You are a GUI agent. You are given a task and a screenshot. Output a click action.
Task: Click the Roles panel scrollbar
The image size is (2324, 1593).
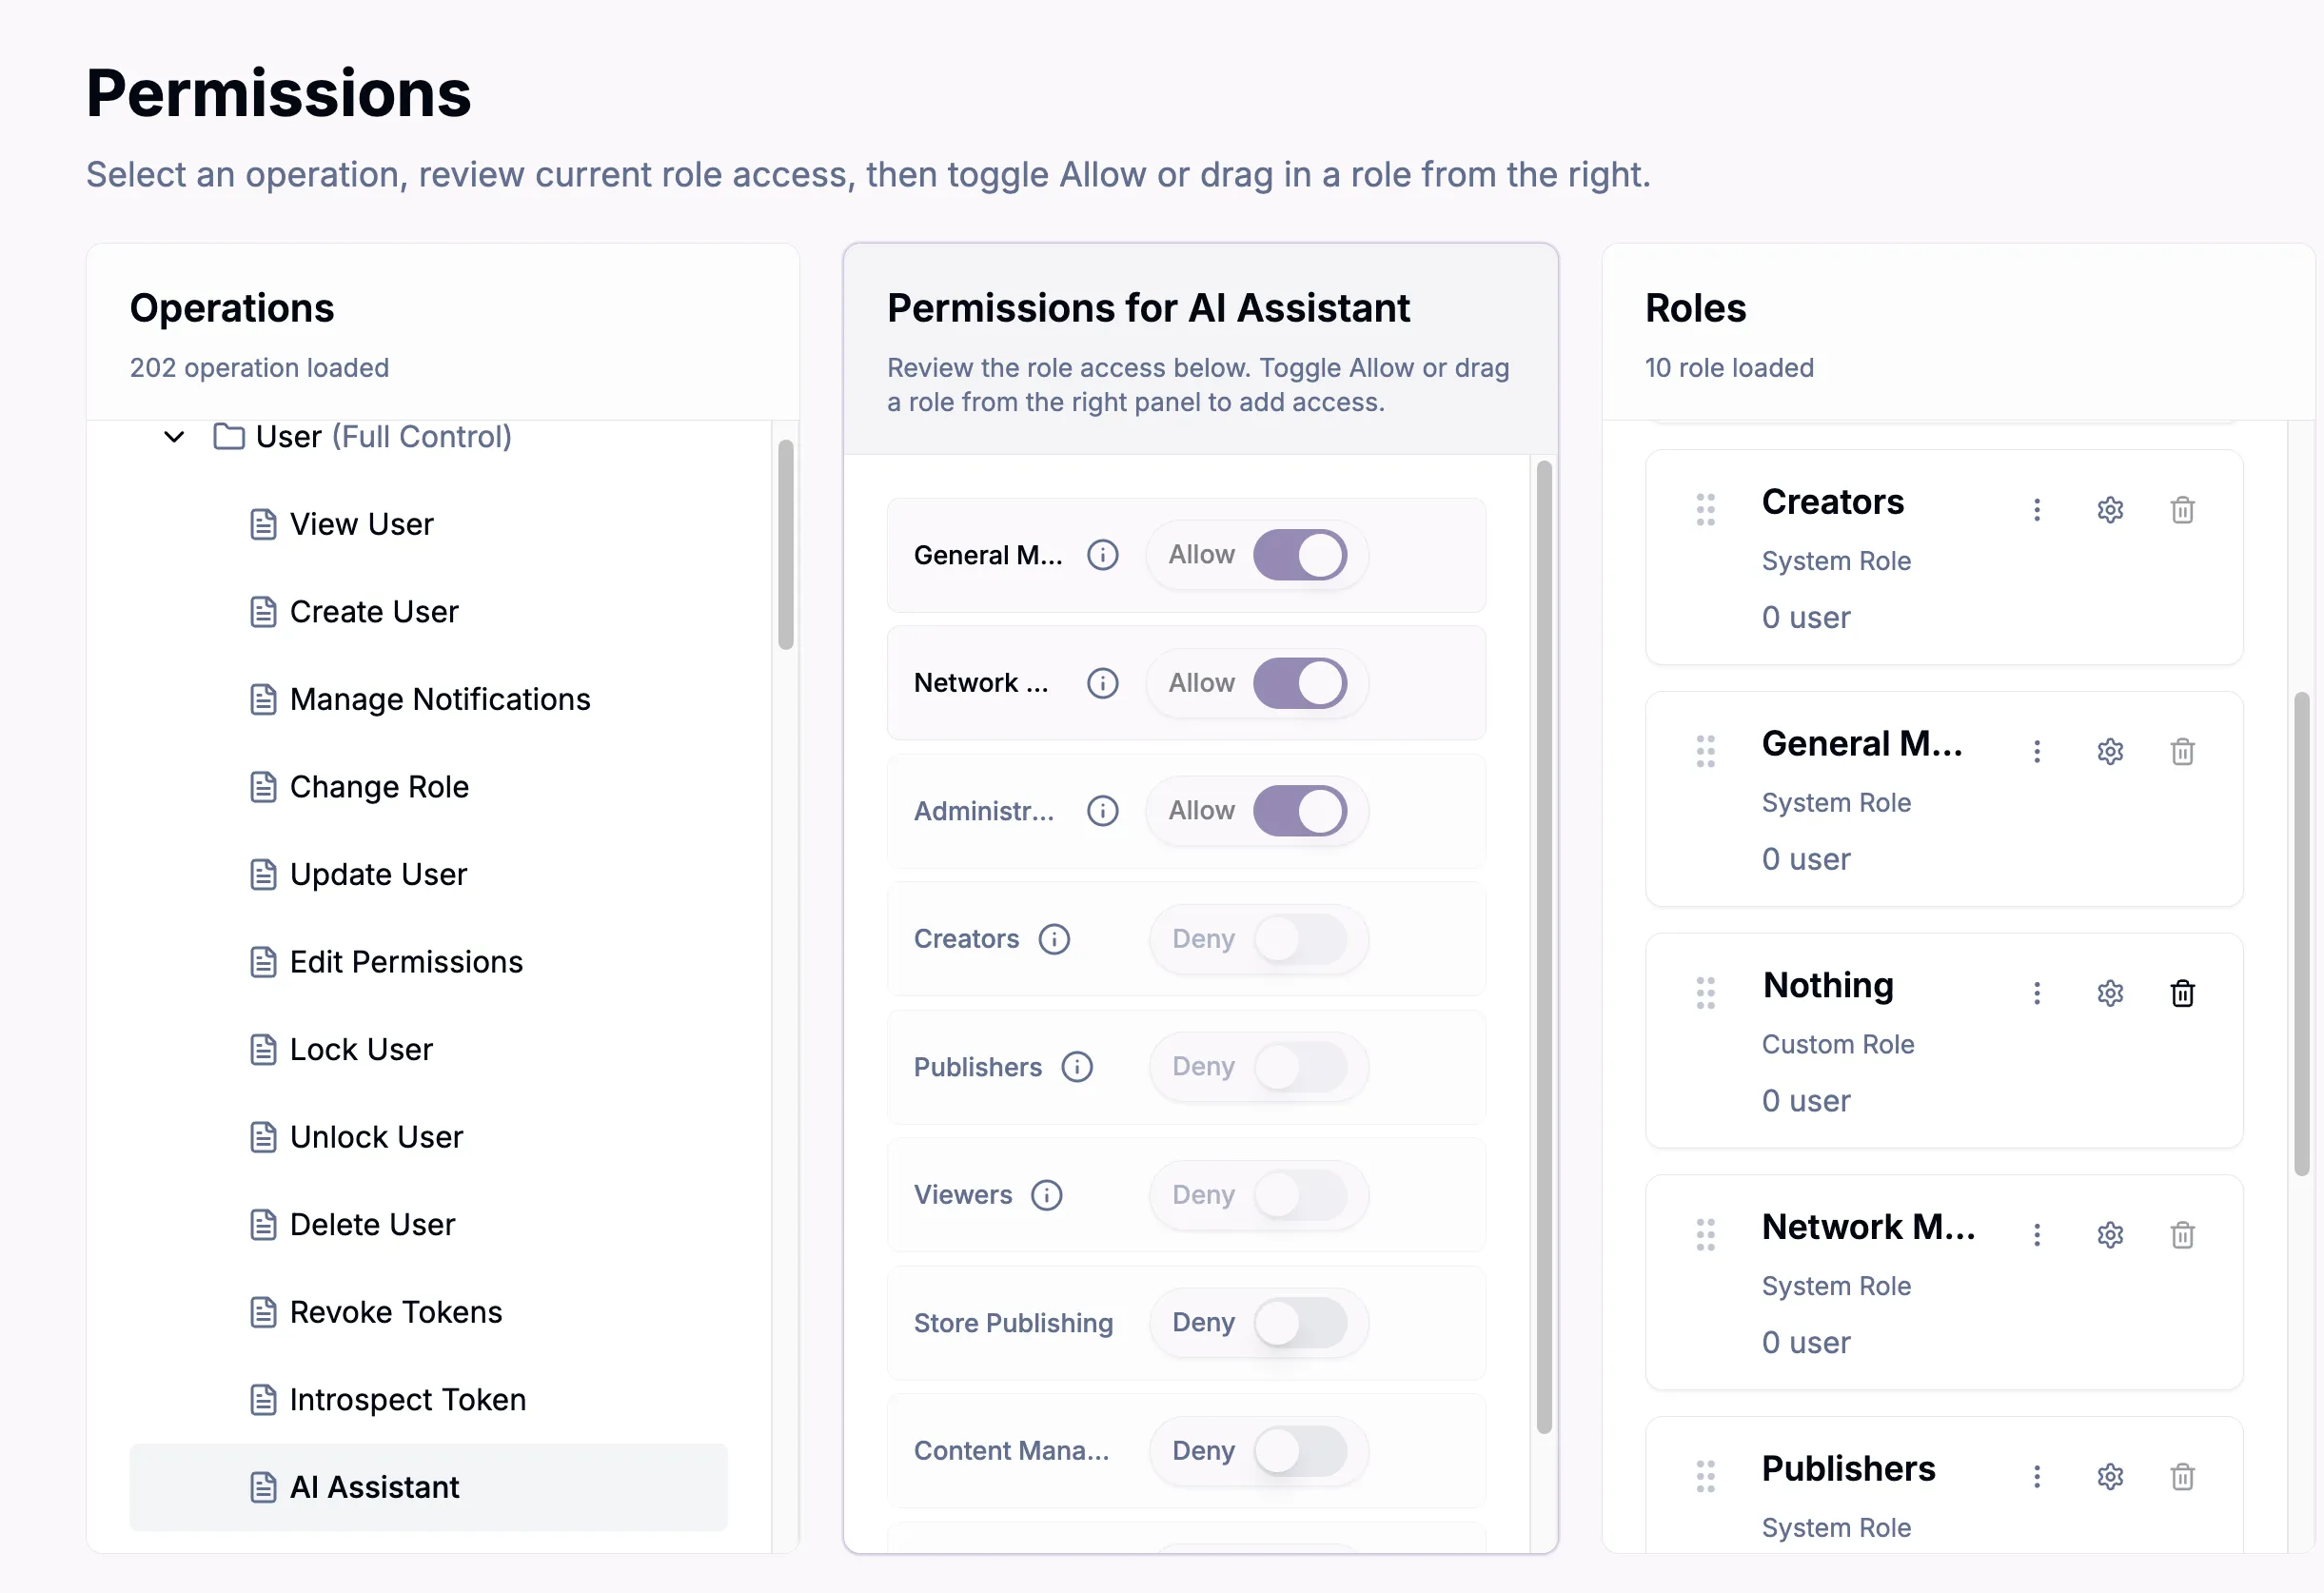(x=2301, y=934)
